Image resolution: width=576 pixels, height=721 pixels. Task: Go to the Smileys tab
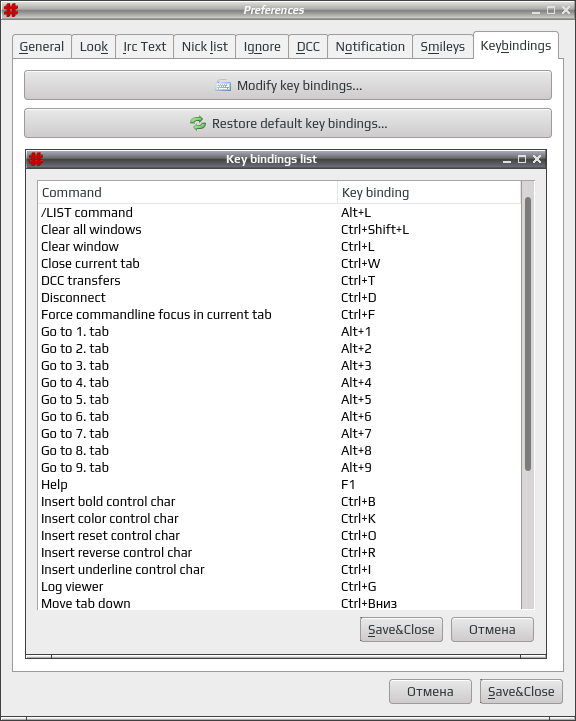(443, 46)
